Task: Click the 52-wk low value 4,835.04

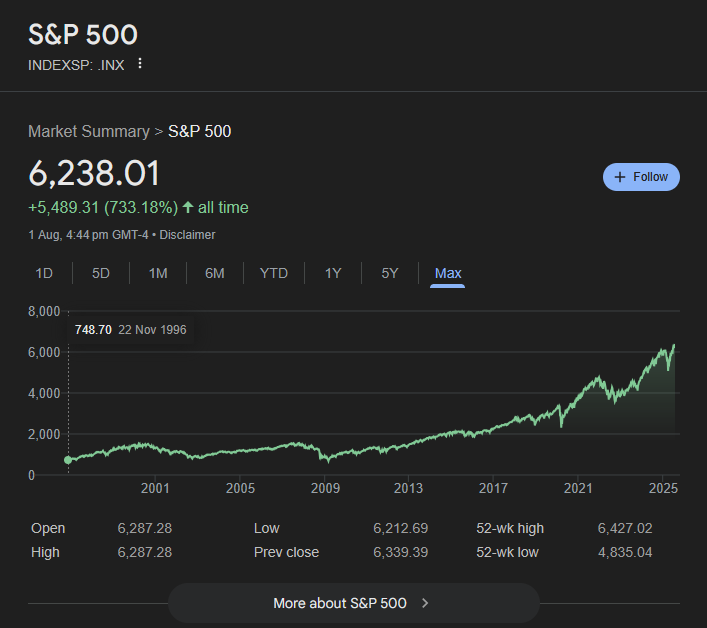Action: pyautogui.click(x=625, y=552)
